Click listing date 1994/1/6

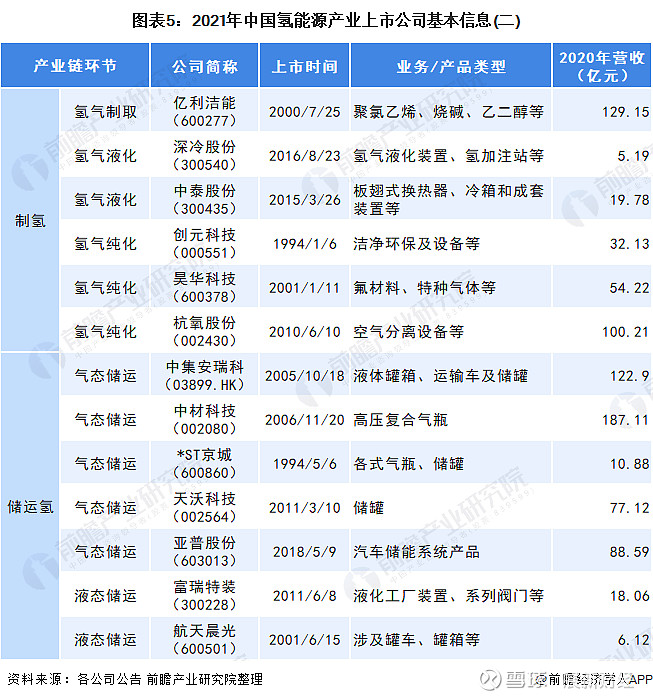[304, 244]
